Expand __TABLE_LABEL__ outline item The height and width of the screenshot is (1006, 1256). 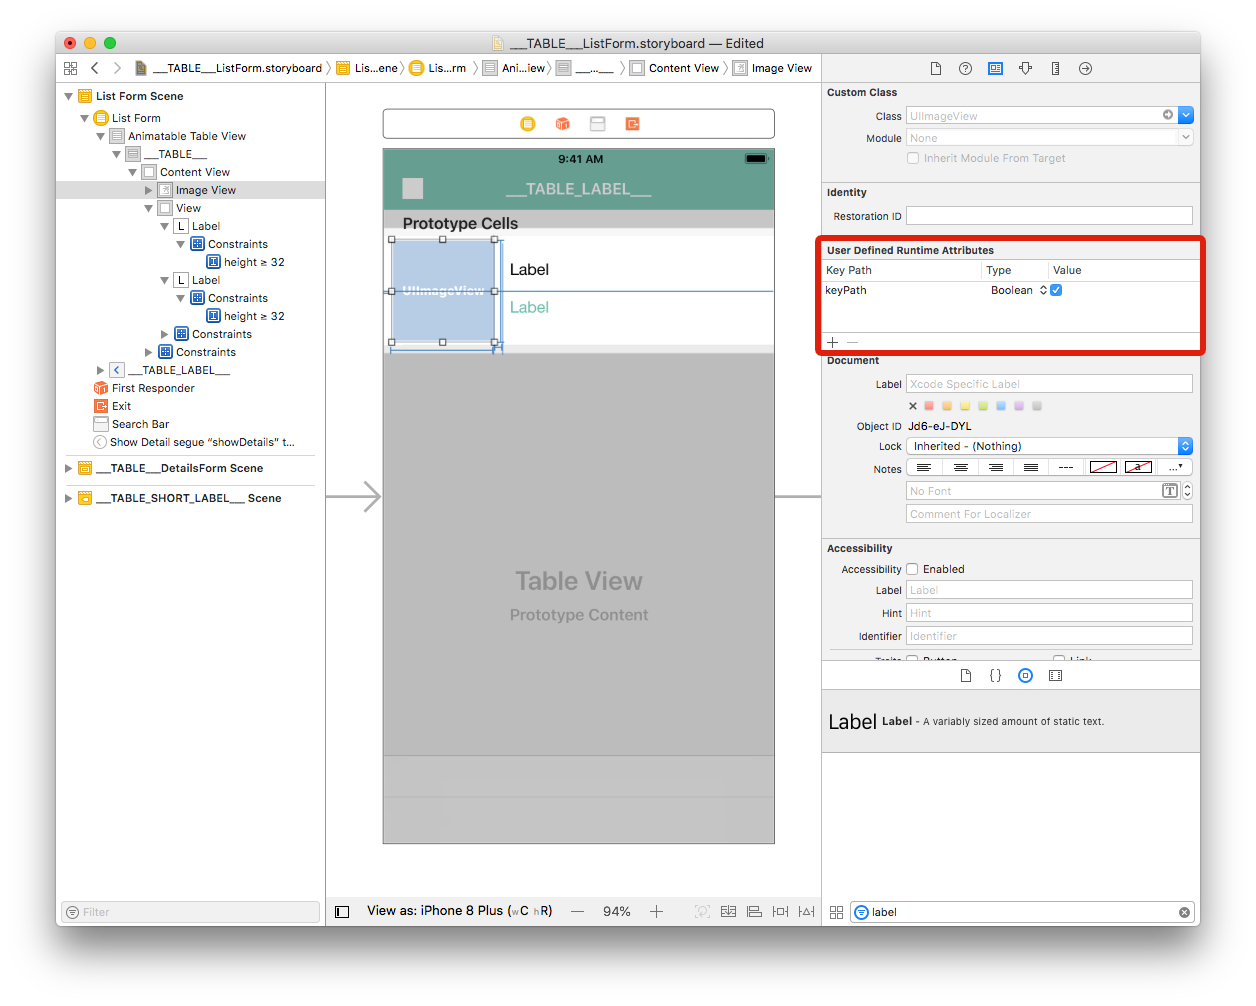(x=101, y=370)
